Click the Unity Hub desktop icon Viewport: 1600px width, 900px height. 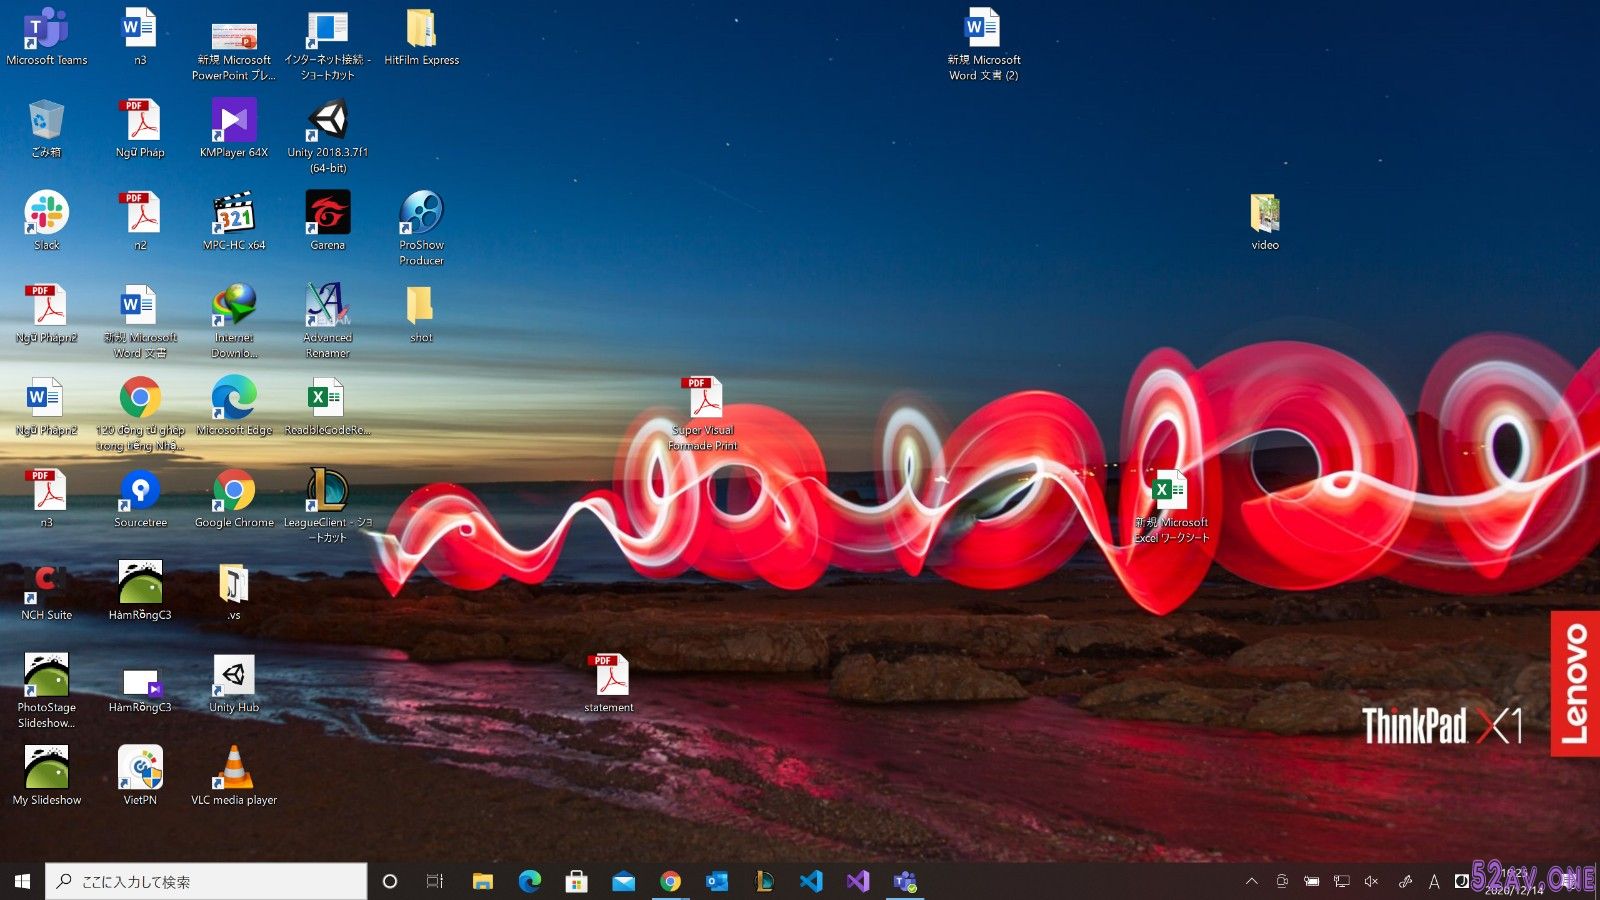click(234, 677)
